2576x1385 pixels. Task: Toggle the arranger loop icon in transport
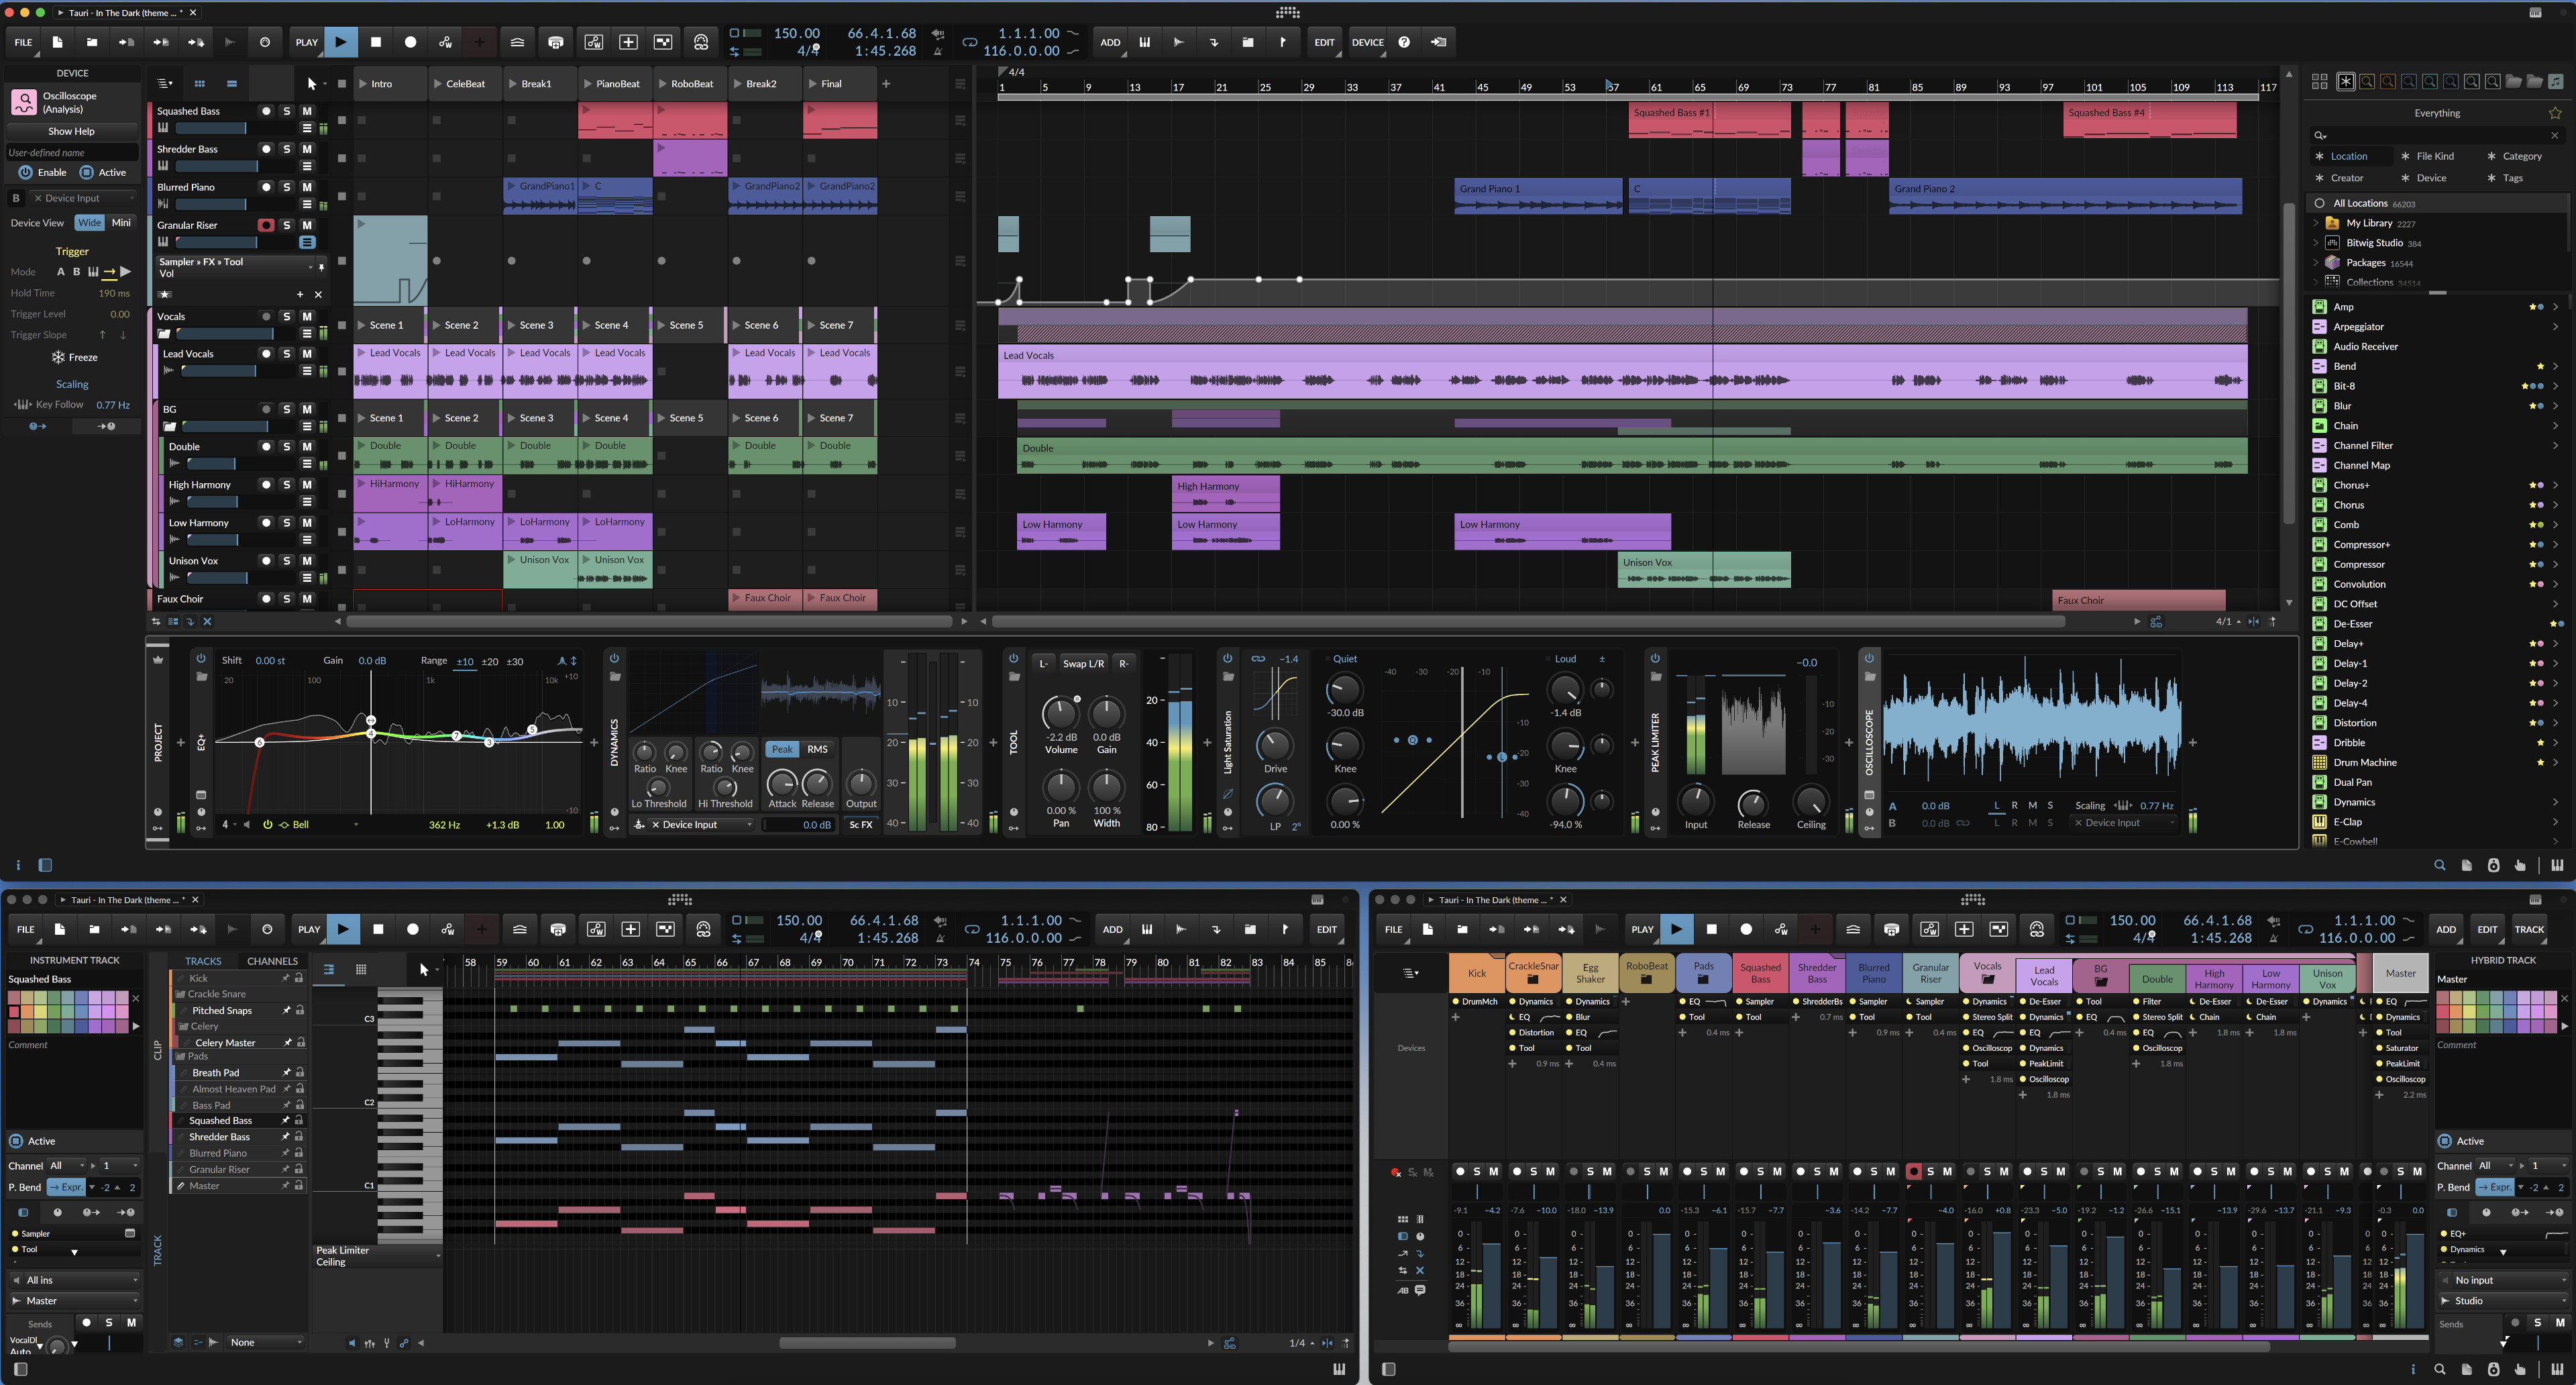click(969, 42)
